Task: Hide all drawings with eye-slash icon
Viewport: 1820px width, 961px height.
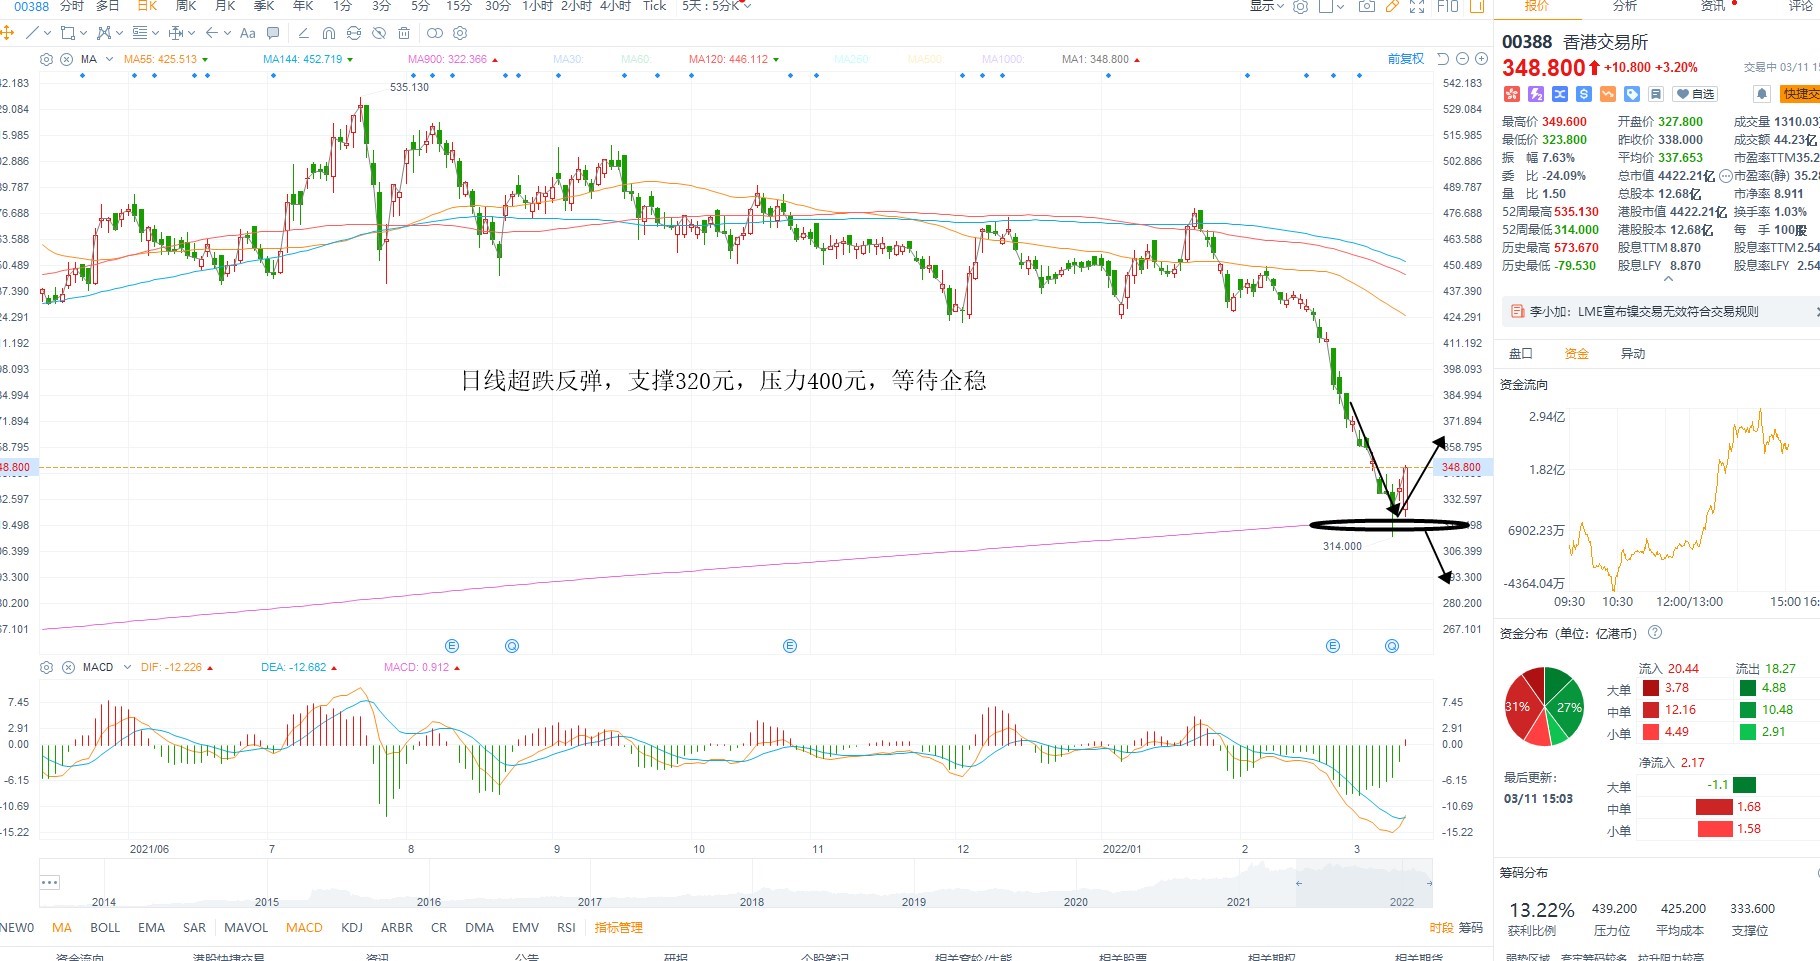Action: pyautogui.click(x=379, y=33)
